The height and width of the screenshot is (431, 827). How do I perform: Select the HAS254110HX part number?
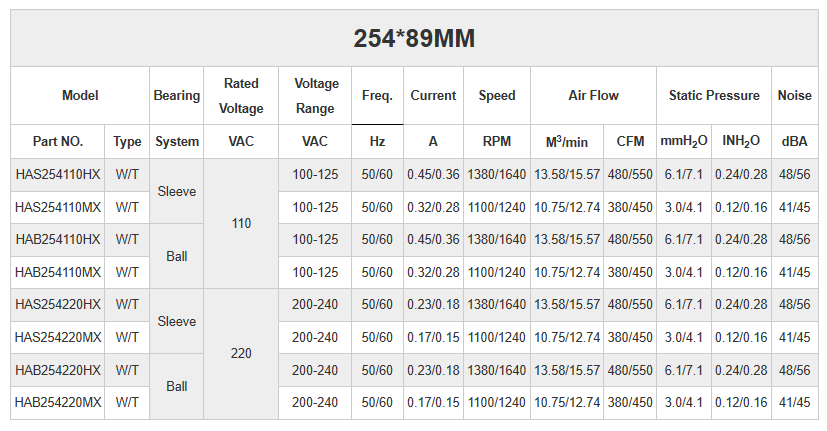pyautogui.click(x=58, y=174)
